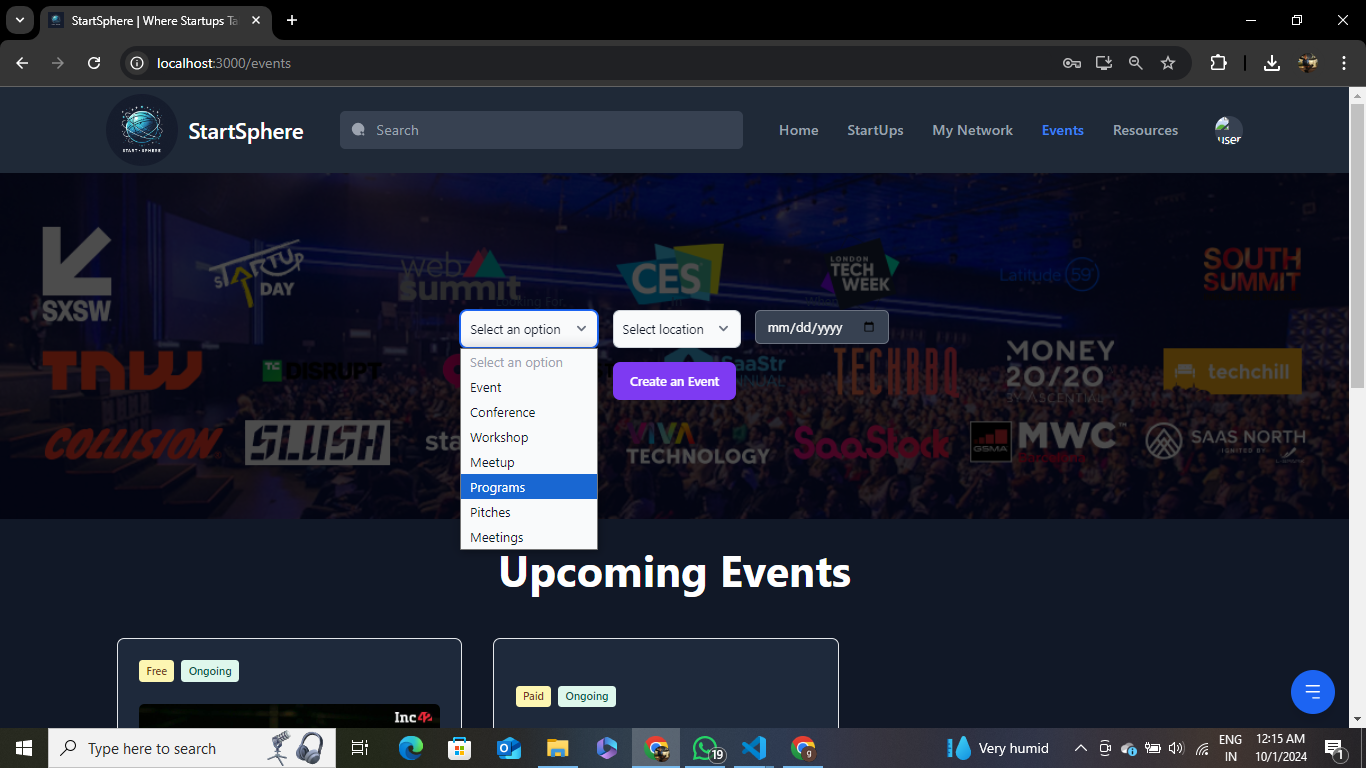Open Chrome three-dot menu
Viewport: 1366px width, 768px height.
click(x=1344, y=63)
